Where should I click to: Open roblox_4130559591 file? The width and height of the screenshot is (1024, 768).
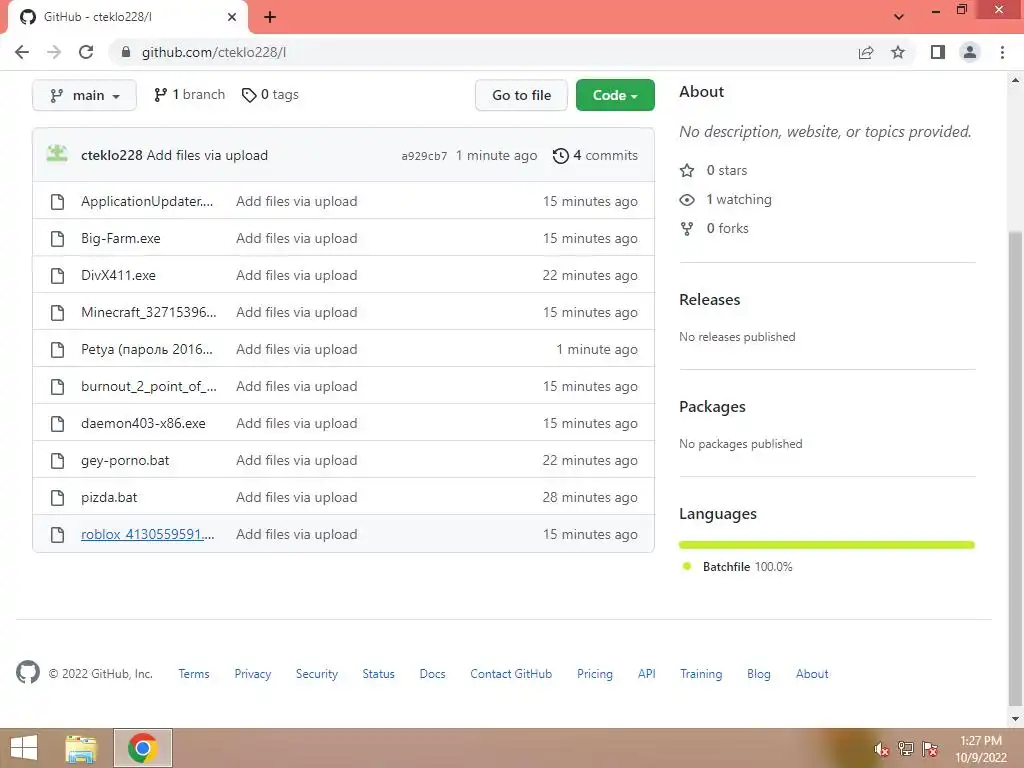(148, 534)
